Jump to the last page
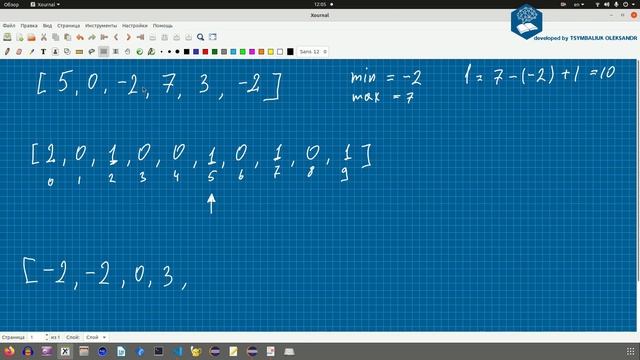640x360 pixels. pyautogui.click(x=140, y=37)
